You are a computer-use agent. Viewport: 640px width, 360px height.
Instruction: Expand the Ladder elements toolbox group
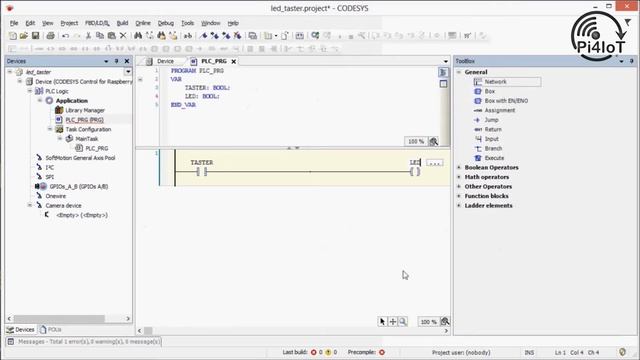(x=459, y=206)
